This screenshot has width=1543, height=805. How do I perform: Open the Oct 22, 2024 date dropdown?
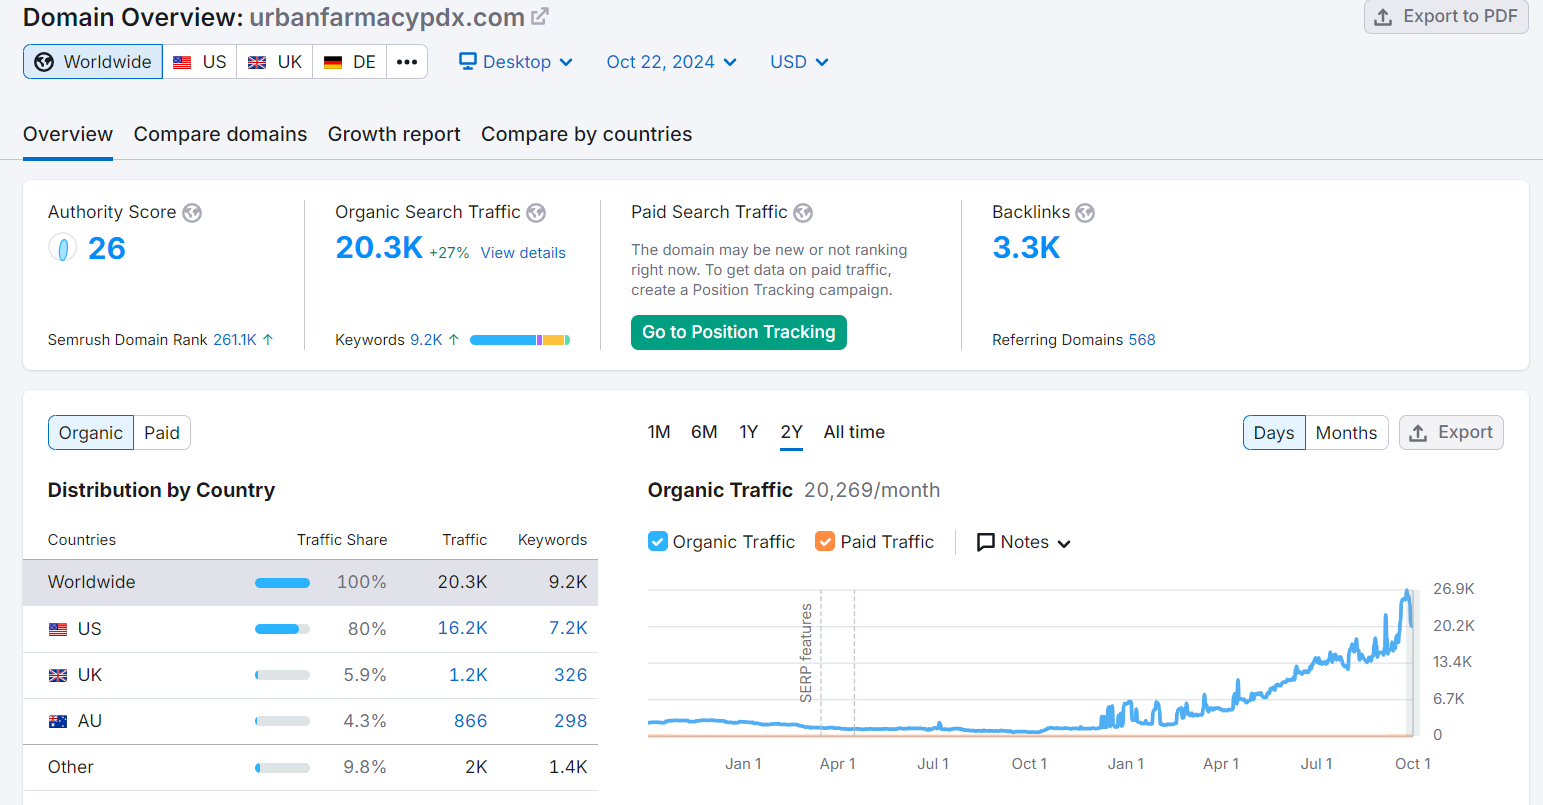pyautogui.click(x=672, y=62)
